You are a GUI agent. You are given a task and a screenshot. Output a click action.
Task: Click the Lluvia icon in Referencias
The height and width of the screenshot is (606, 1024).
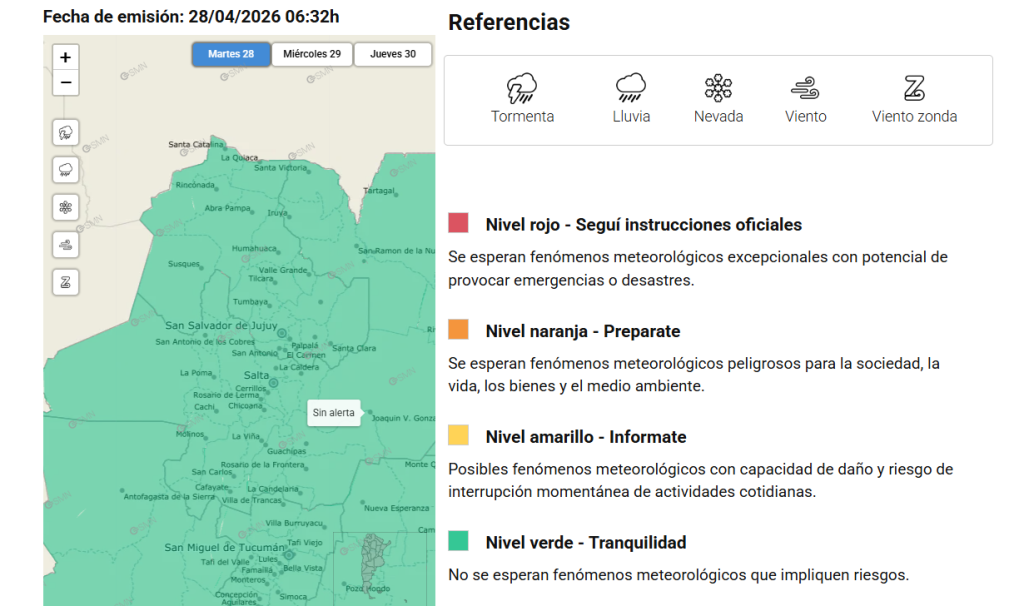[x=631, y=89]
